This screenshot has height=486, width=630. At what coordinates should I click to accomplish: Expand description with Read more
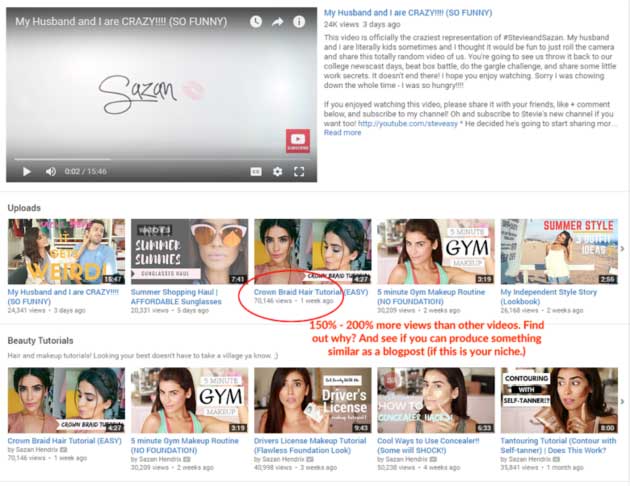[342, 133]
